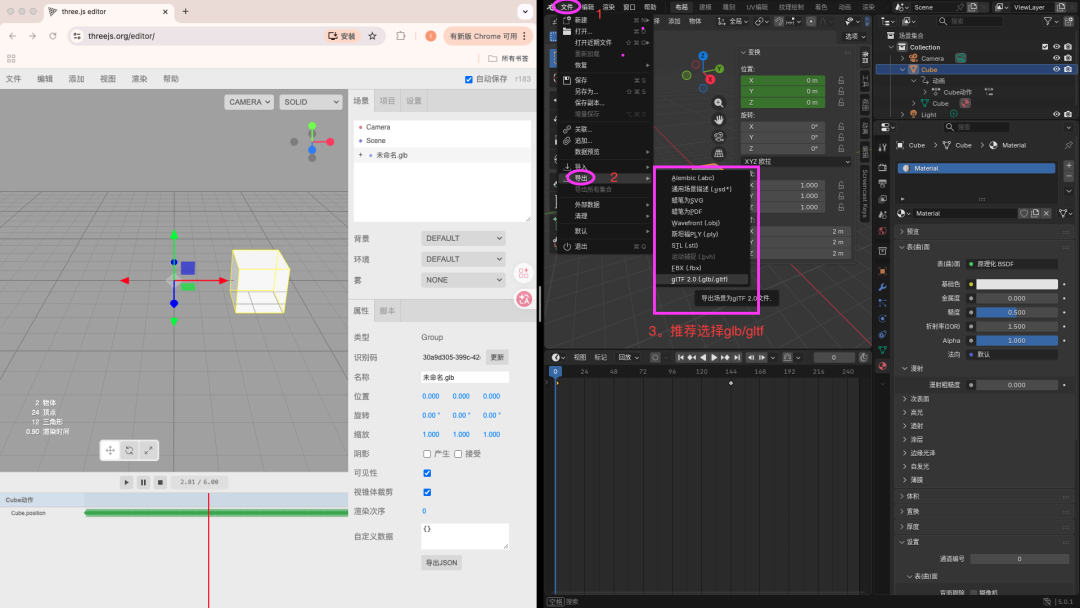Open Blender Object Data mesh tab
Viewport: 1080px width, 608px height.
(x=882, y=350)
